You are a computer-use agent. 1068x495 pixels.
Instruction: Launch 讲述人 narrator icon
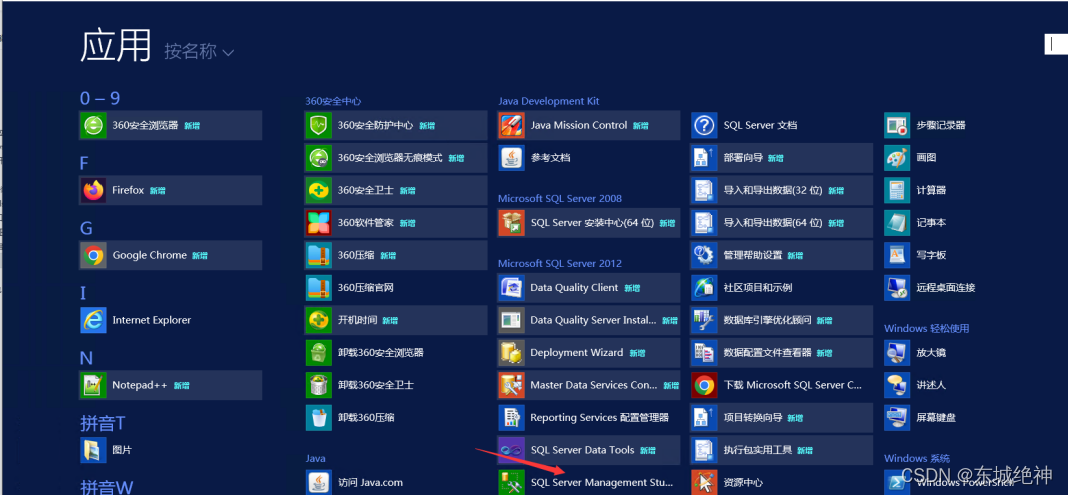coord(897,385)
